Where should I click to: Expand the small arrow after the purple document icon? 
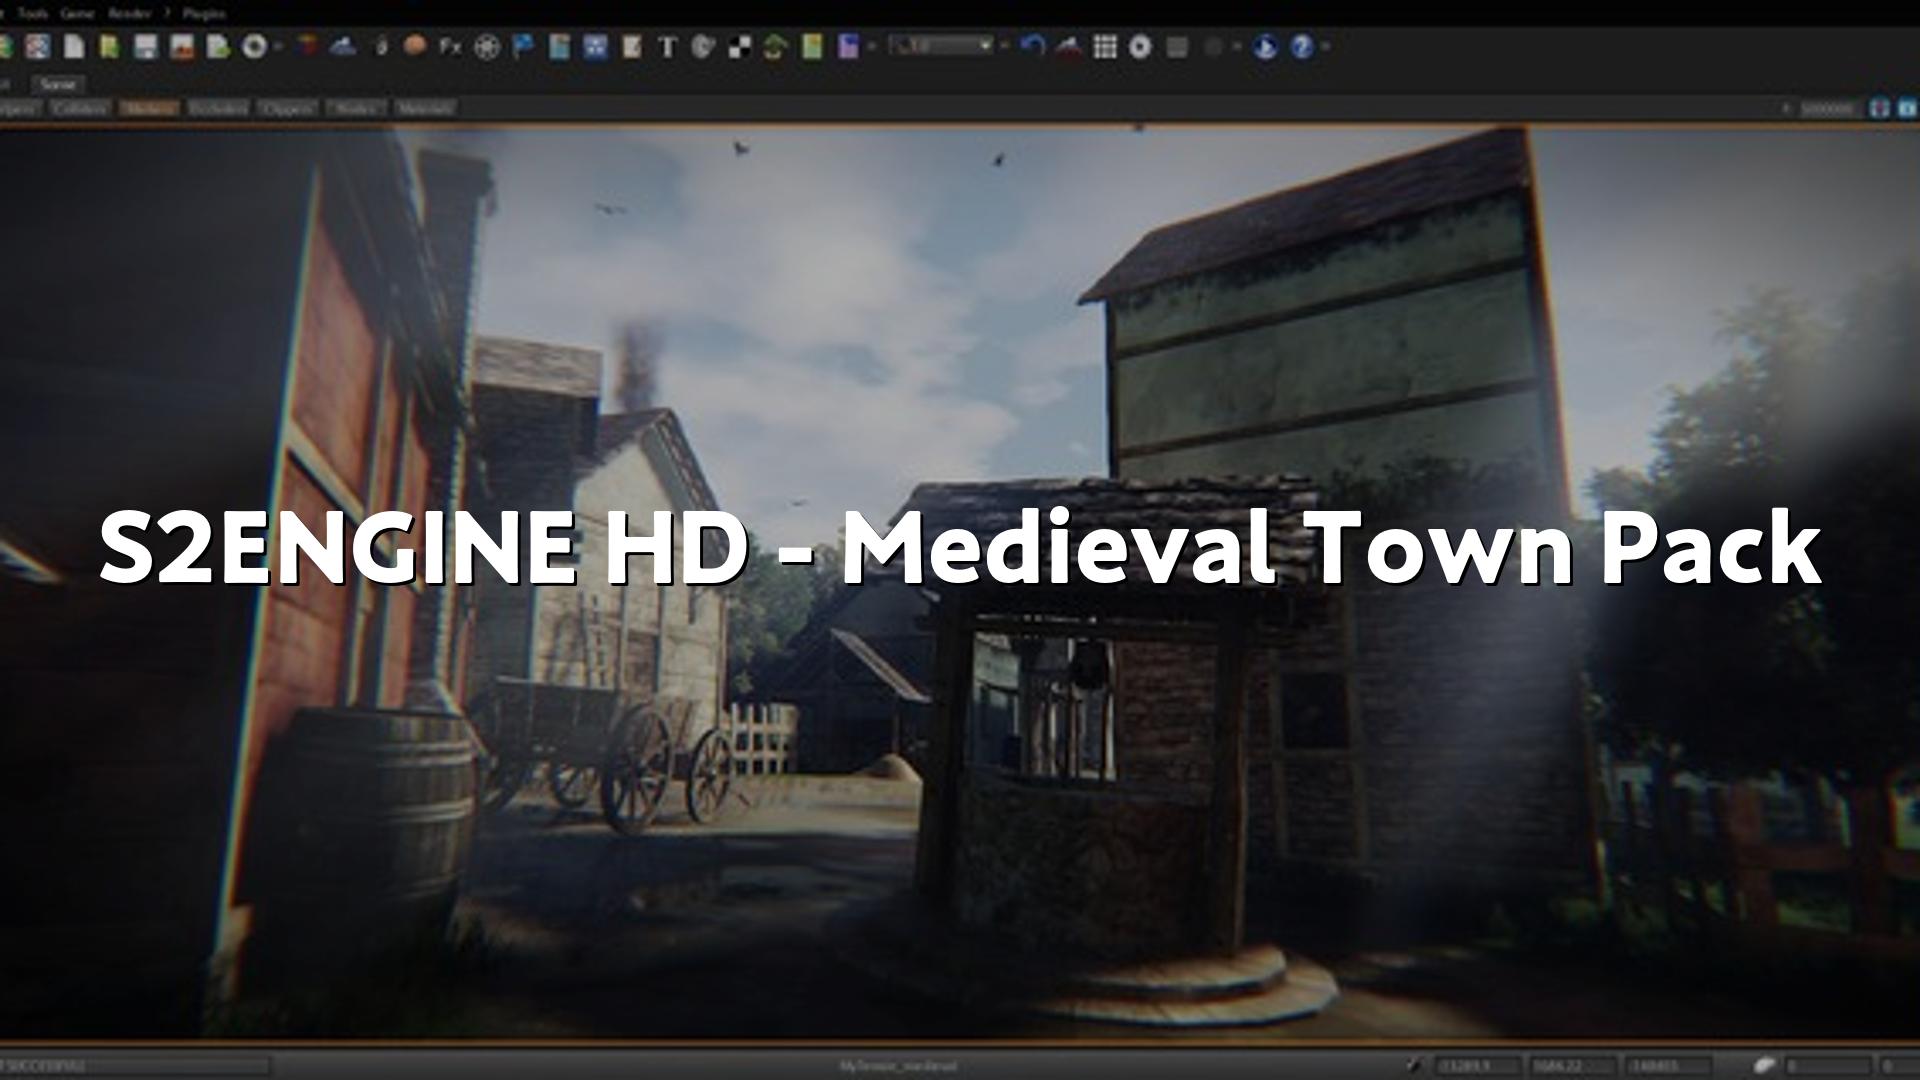pos(872,46)
